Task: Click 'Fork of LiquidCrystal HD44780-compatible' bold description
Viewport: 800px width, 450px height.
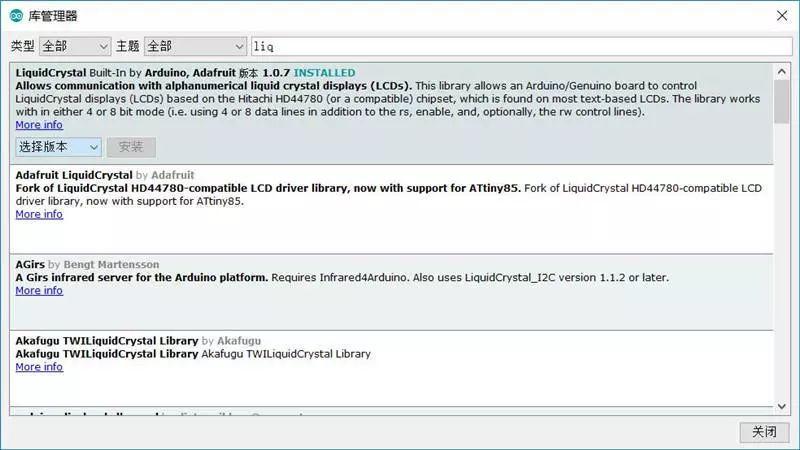Action: point(268,188)
